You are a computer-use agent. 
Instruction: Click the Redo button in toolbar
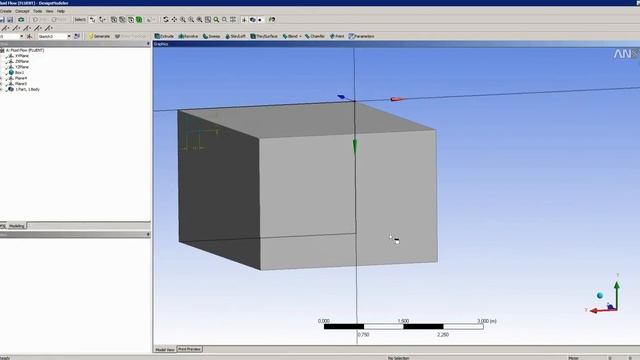[59, 20]
